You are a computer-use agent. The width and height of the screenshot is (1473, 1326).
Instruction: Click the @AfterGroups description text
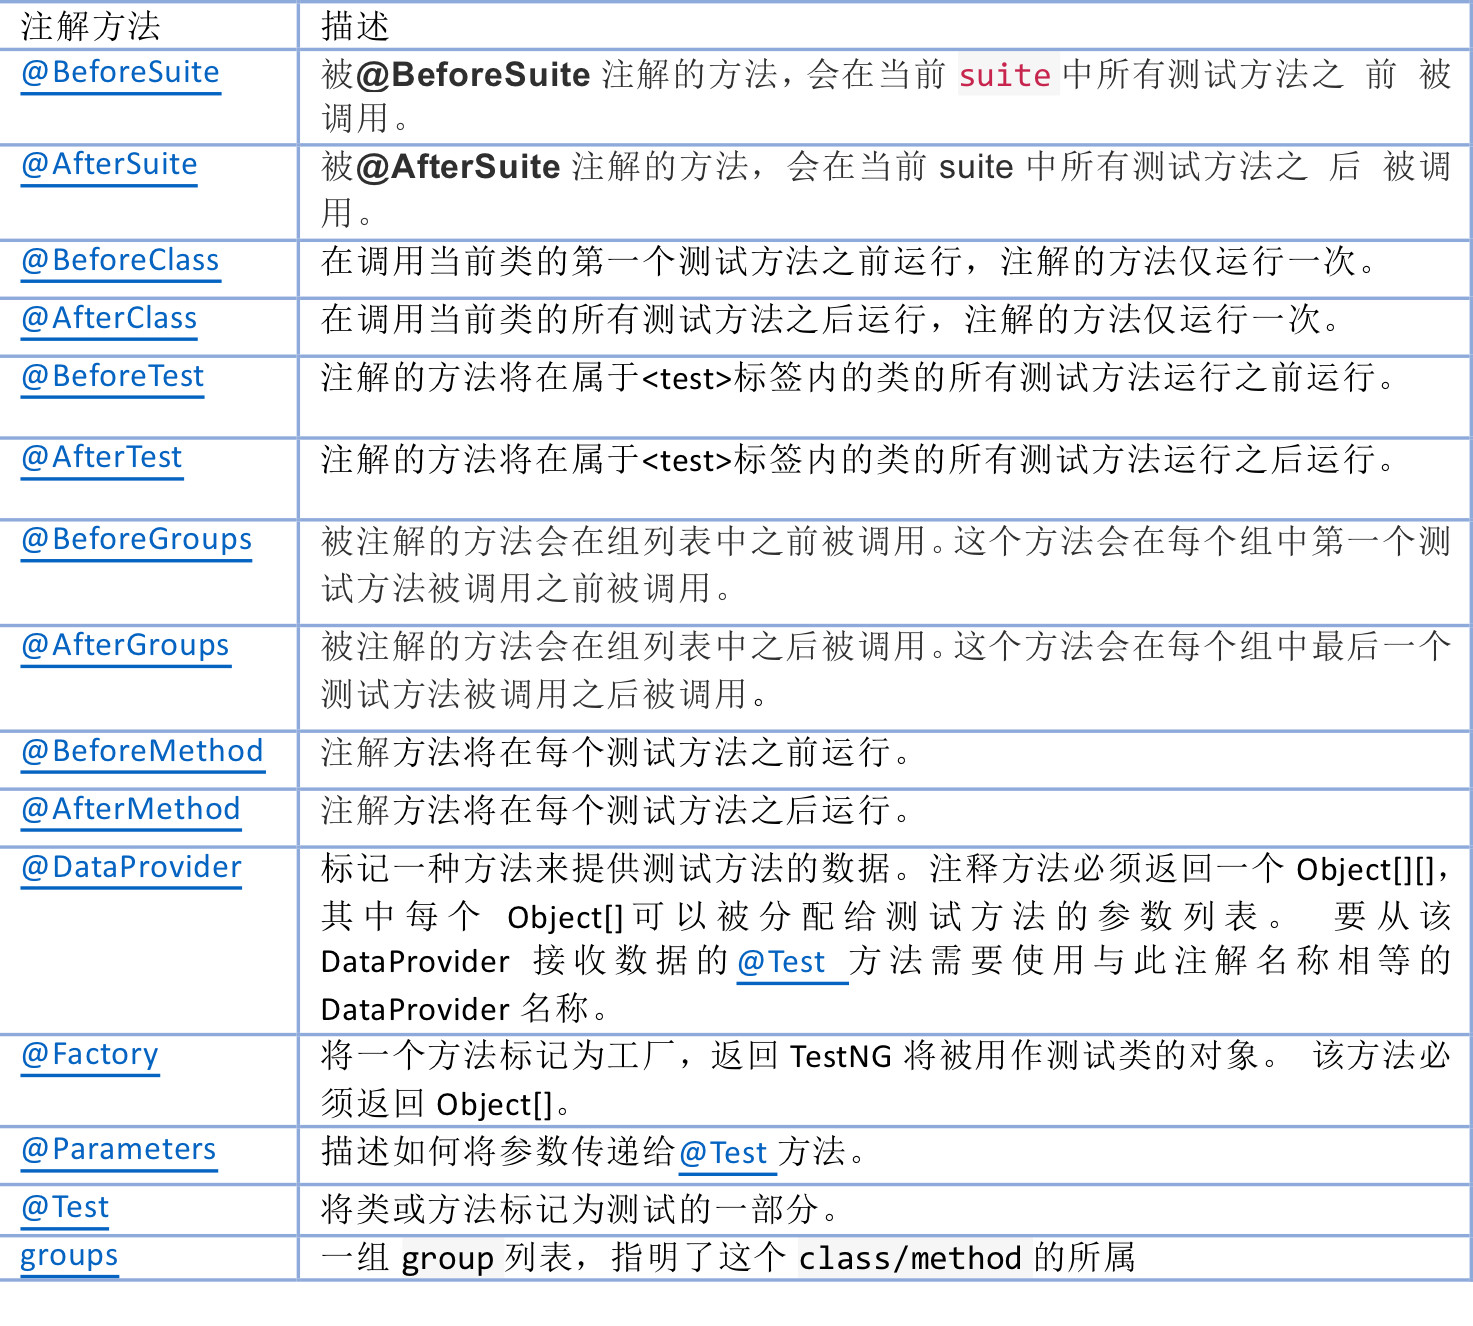point(886,670)
